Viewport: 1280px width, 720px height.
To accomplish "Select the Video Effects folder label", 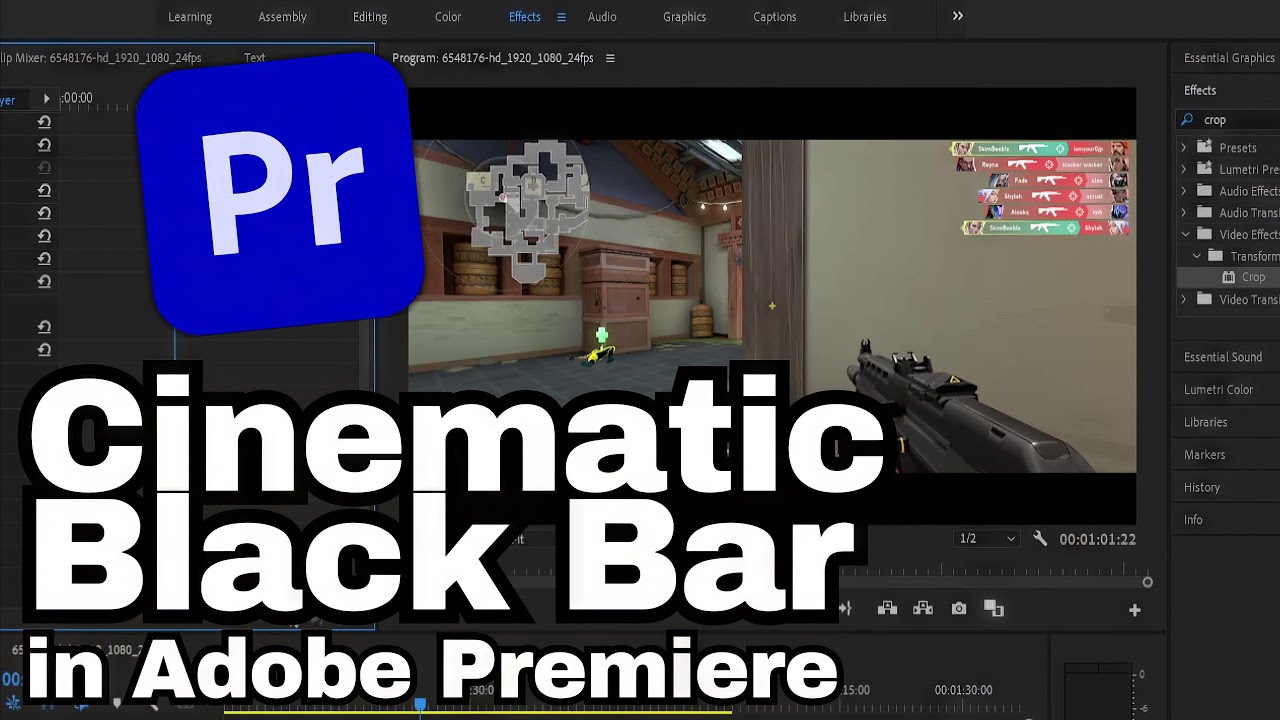I will 1249,234.
